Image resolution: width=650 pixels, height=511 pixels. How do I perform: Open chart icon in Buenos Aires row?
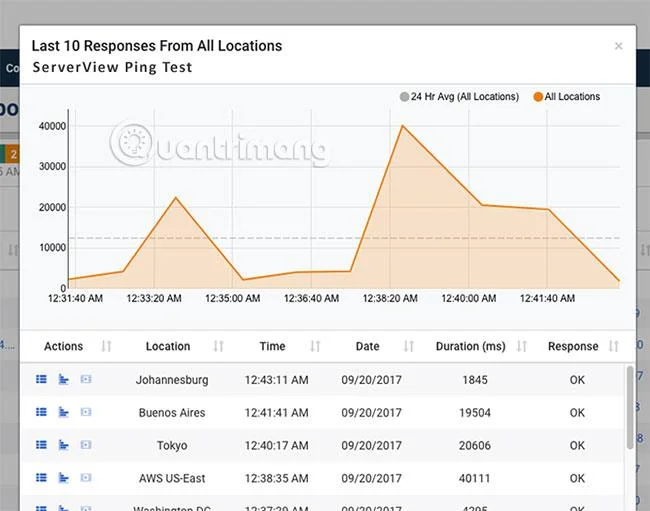tap(63, 412)
